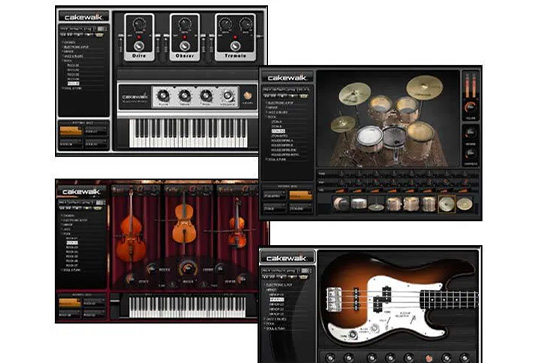Expand the Soul & Funk folder in the drum browser
Screen dimensions: 535x363
click(276, 159)
